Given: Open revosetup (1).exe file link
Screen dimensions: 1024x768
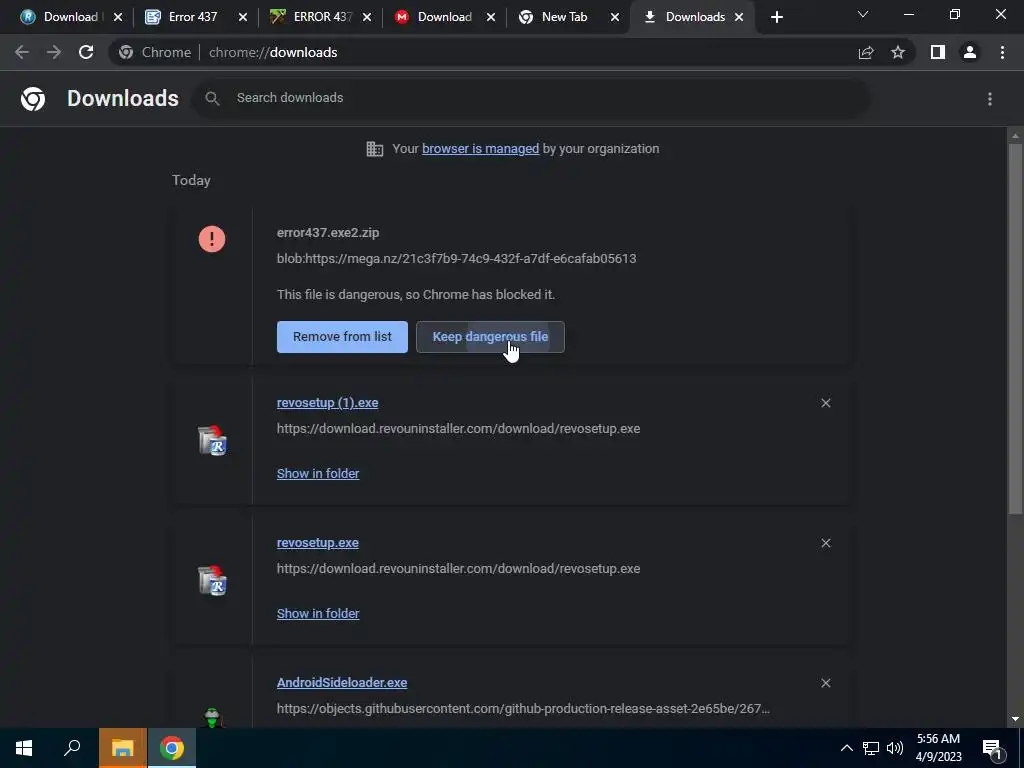Looking at the screenshot, I should pos(327,403).
